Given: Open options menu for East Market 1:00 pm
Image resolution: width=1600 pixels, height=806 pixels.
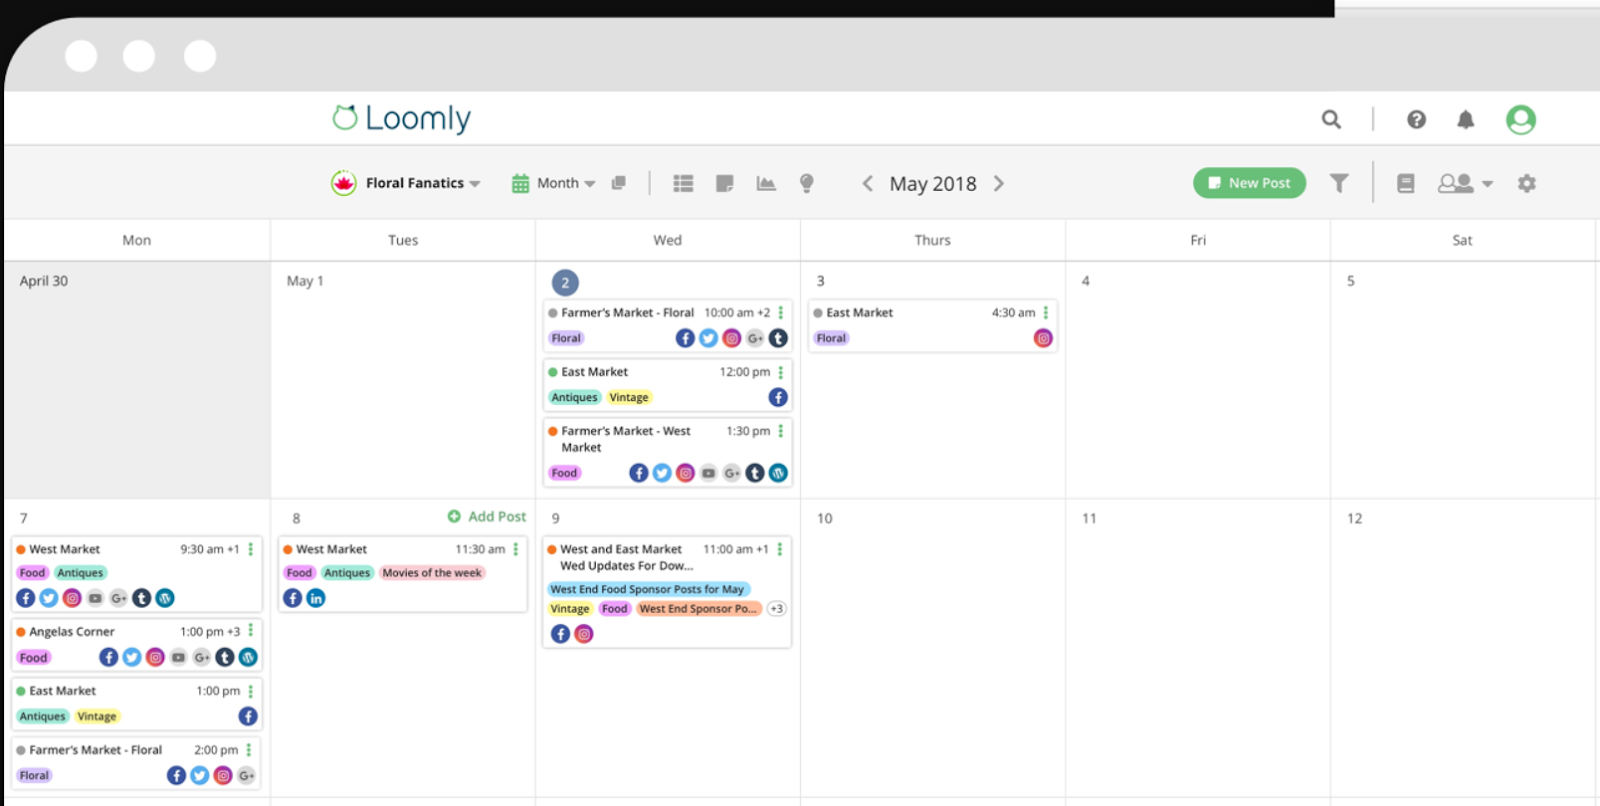Looking at the screenshot, I should pyautogui.click(x=251, y=691).
